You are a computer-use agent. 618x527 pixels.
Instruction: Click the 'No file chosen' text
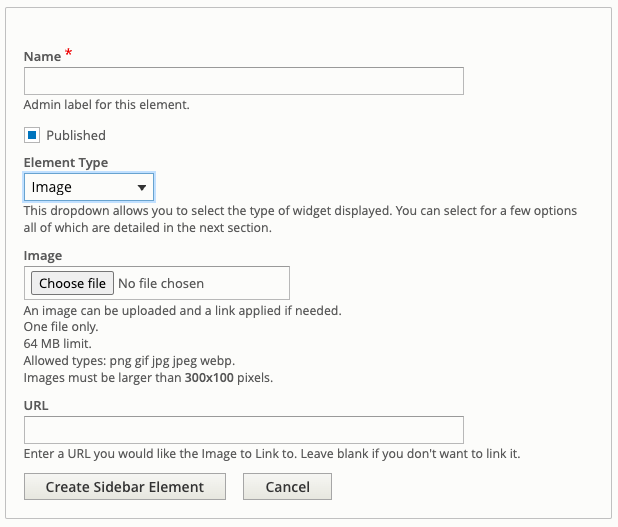161,283
